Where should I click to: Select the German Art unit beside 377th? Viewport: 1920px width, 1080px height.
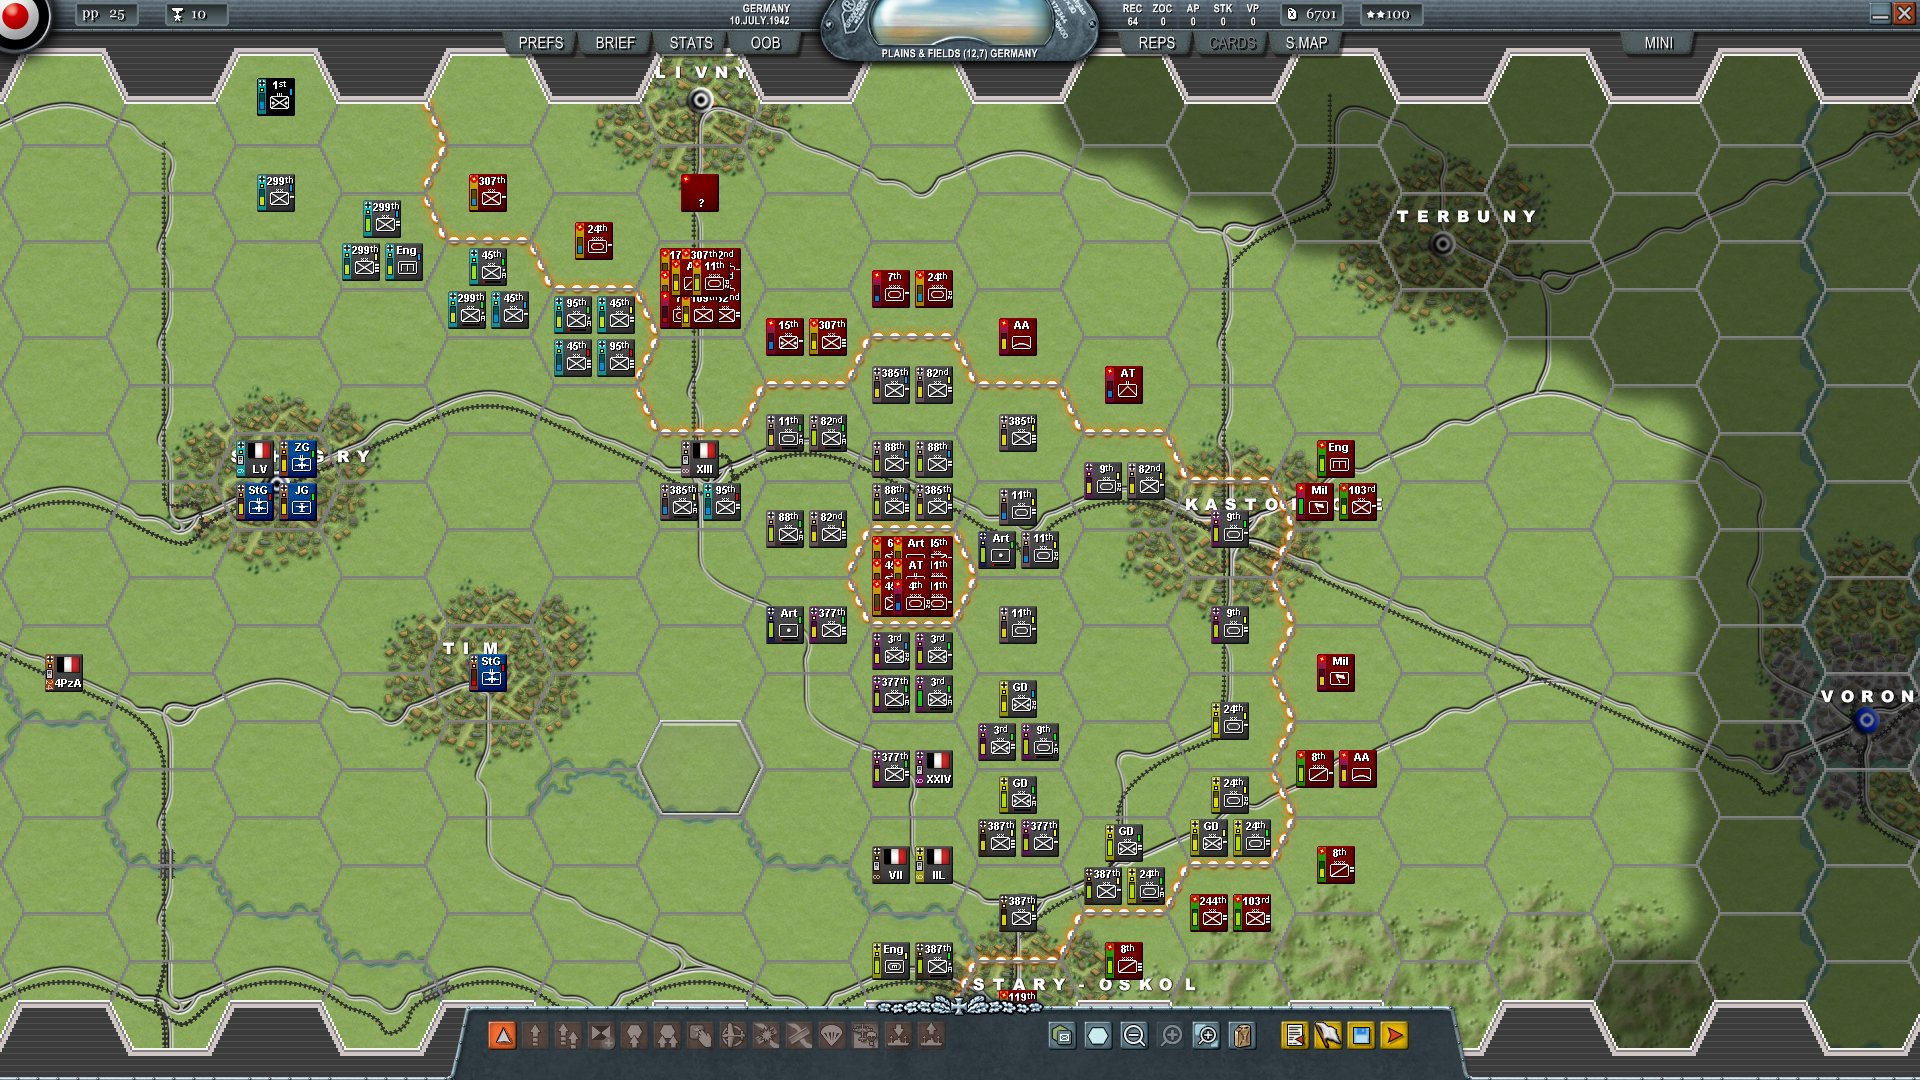coord(785,624)
